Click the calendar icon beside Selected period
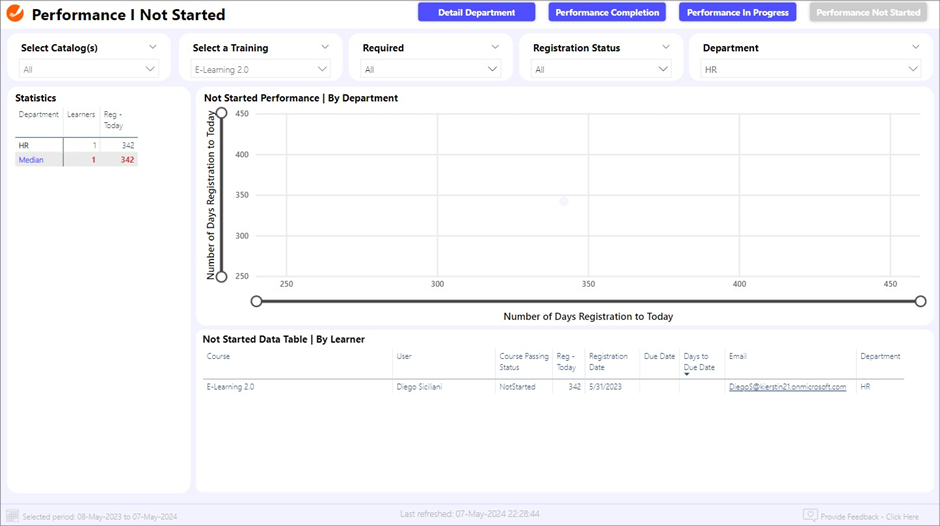The height and width of the screenshot is (526, 940). coord(13,516)
